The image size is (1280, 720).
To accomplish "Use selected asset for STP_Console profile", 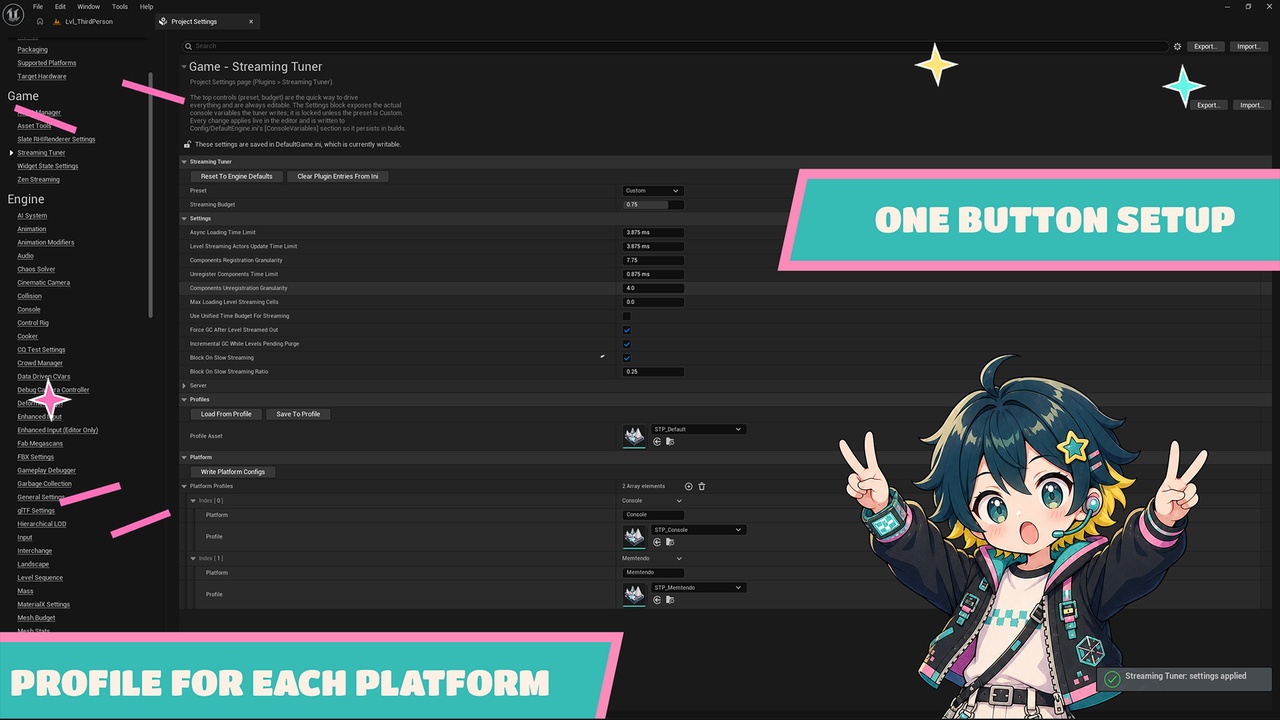I will click(x=657, y=542).
